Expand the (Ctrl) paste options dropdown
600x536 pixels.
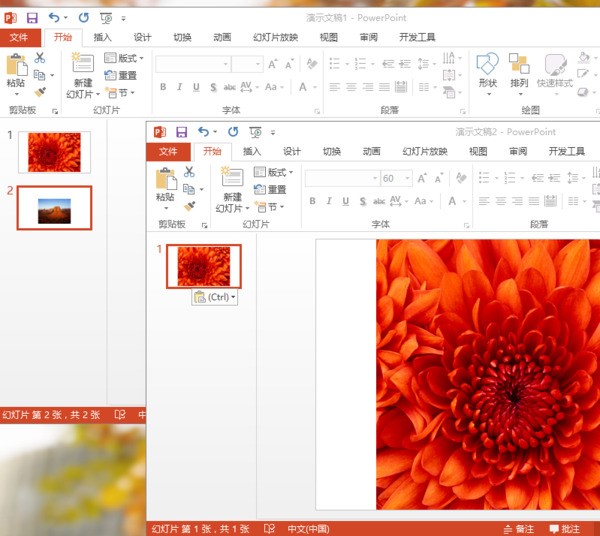215,297
